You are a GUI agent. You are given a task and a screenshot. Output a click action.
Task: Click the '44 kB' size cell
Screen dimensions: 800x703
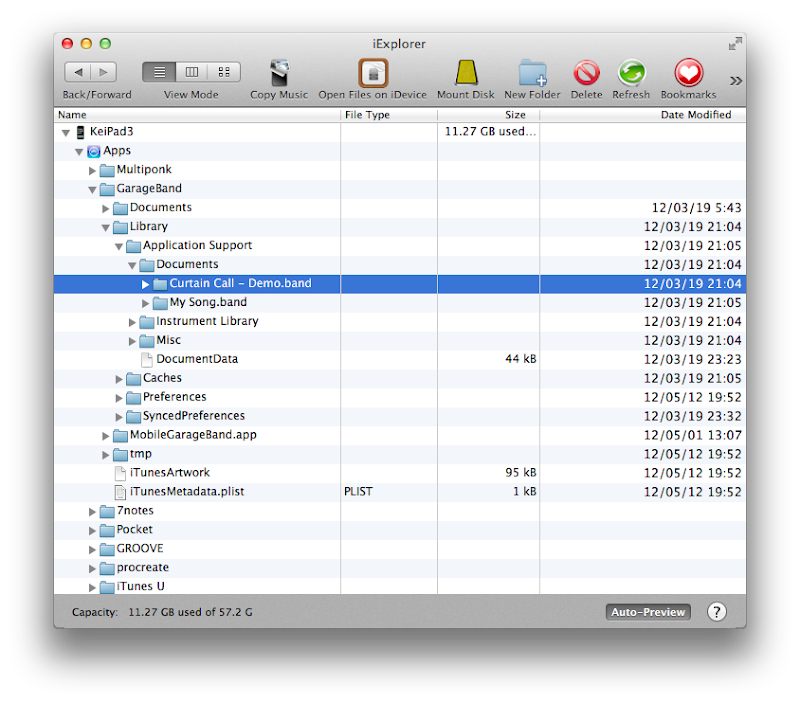click(x=521, y=359)
